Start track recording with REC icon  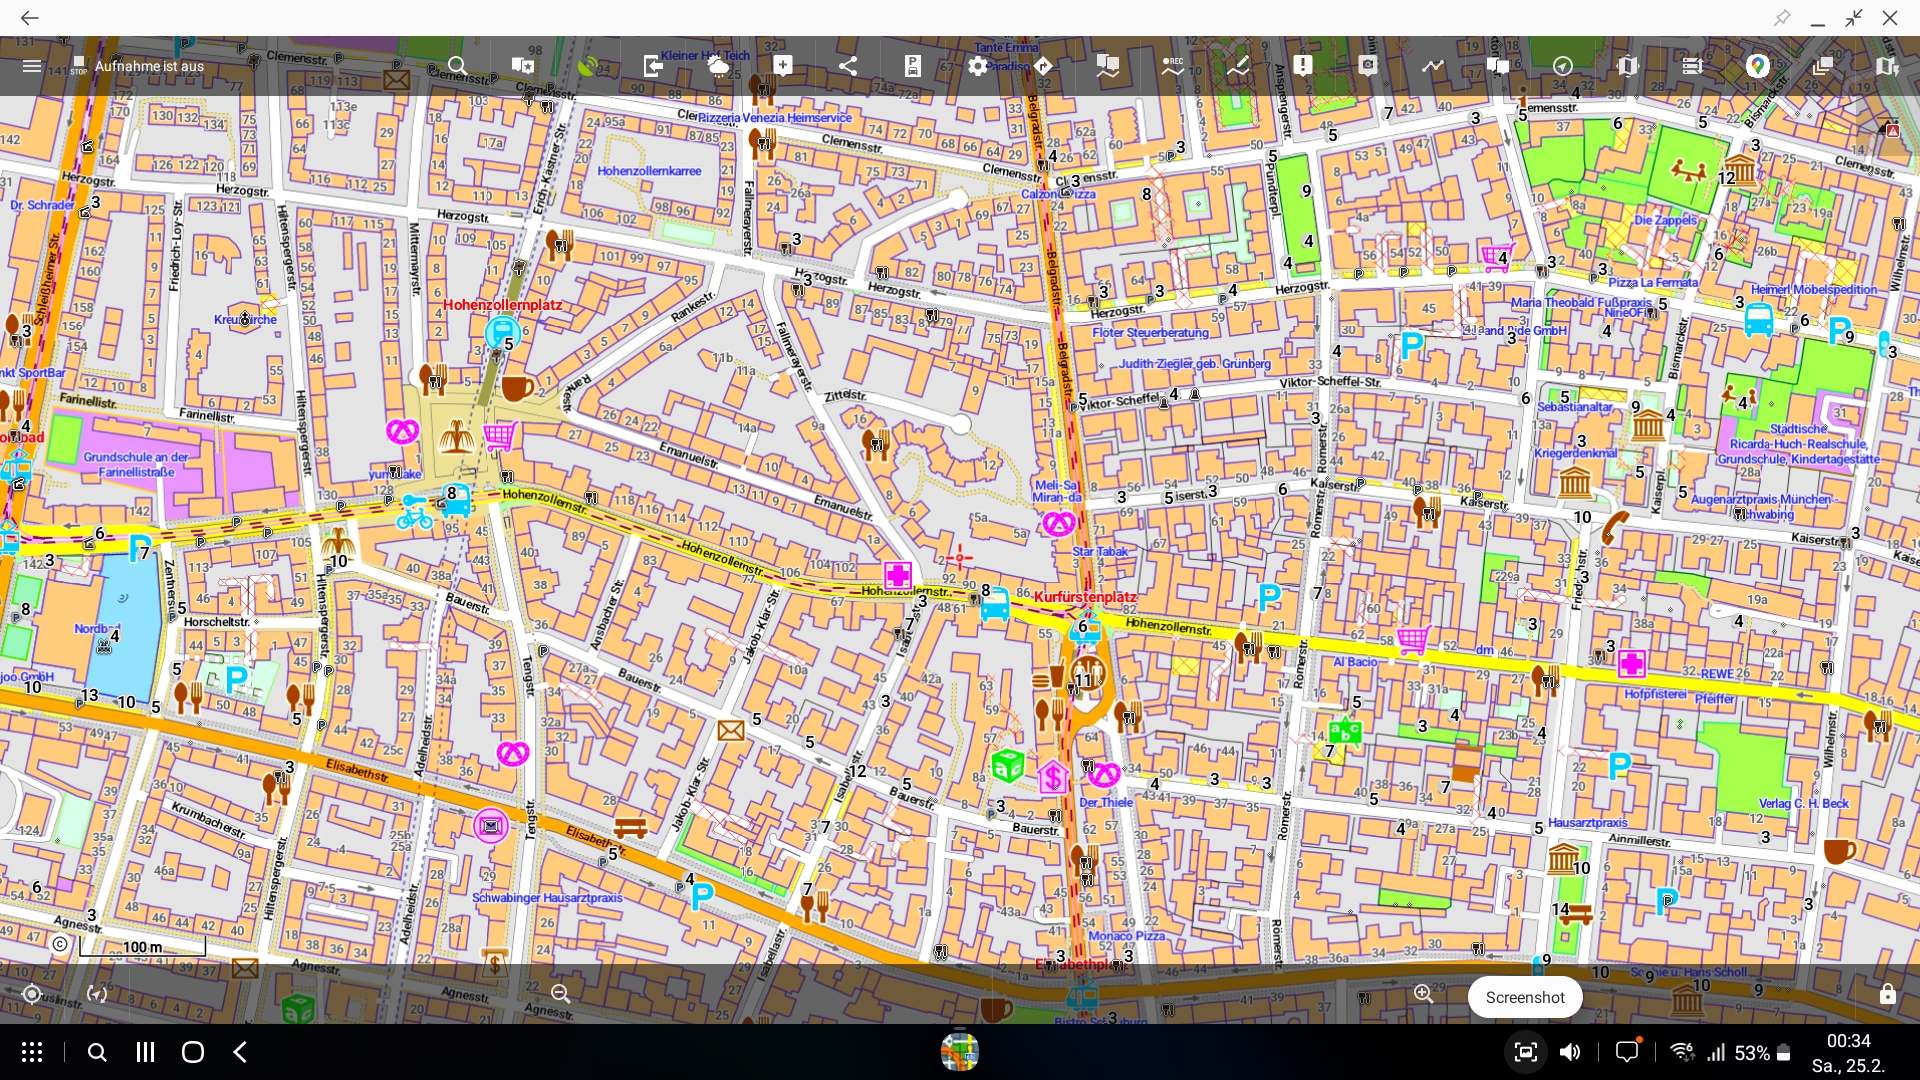pos(1172,66)
